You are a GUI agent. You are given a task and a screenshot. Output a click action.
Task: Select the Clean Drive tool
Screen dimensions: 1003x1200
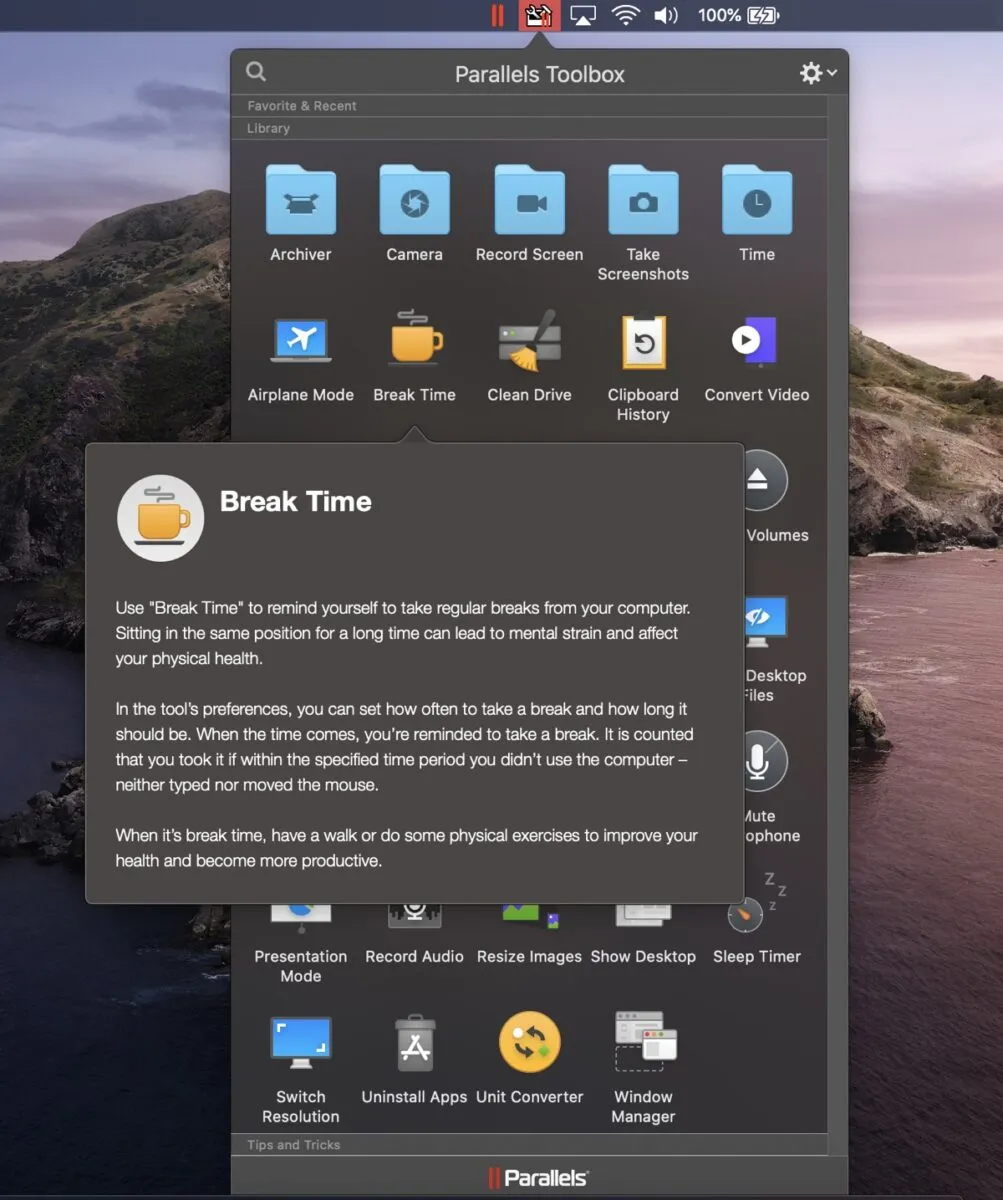528,341
